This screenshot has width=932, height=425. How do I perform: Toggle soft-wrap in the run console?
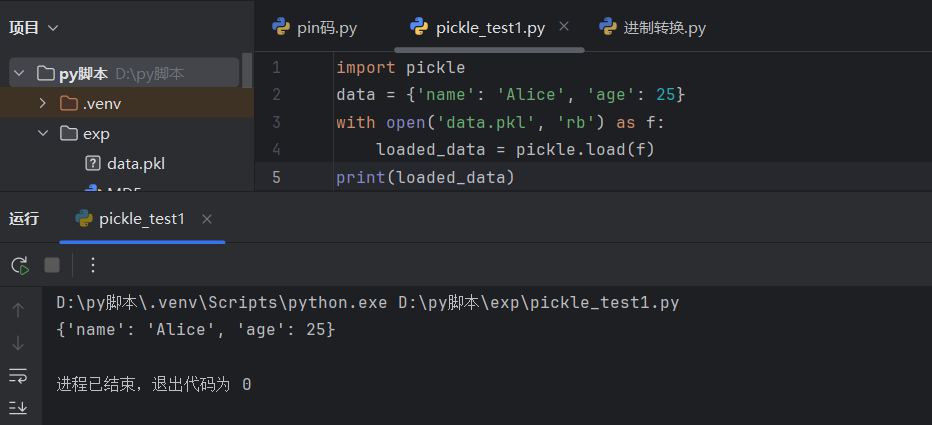coord(18,375)
